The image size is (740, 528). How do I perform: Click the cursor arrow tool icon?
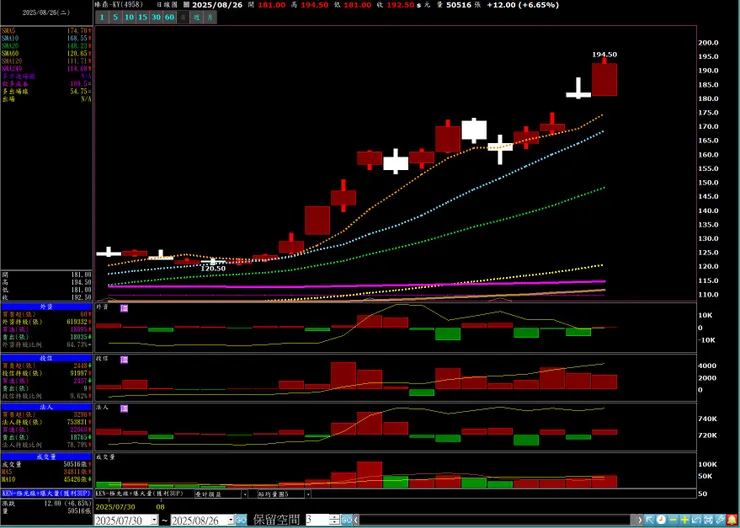(649, 520)
